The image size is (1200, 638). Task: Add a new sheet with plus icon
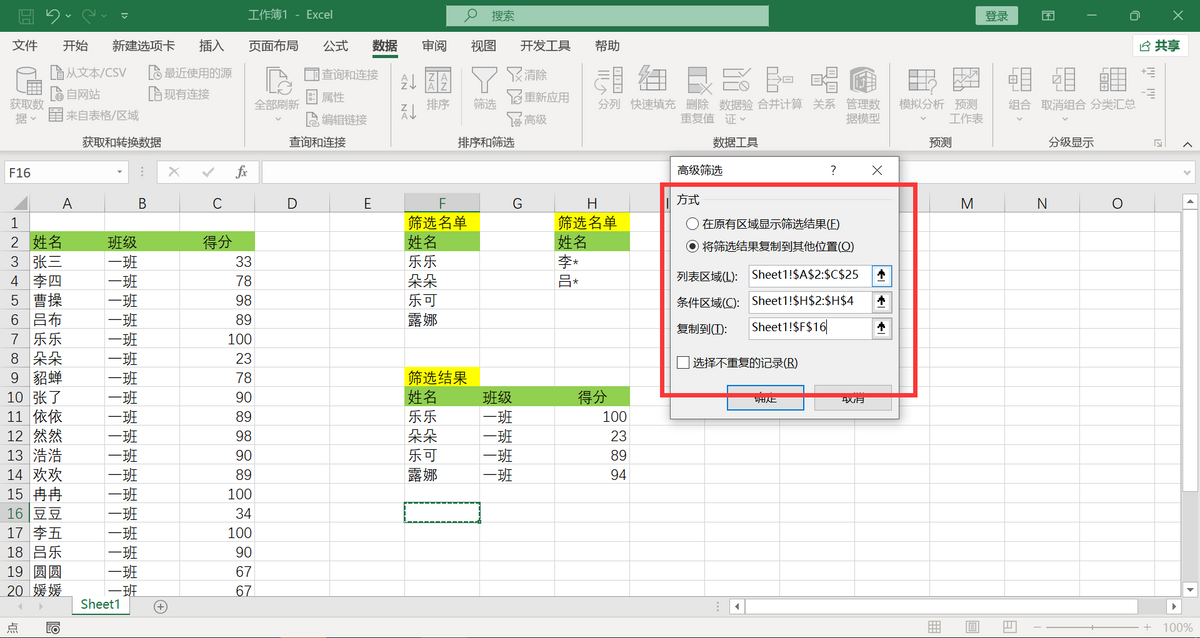click(160, 606)
